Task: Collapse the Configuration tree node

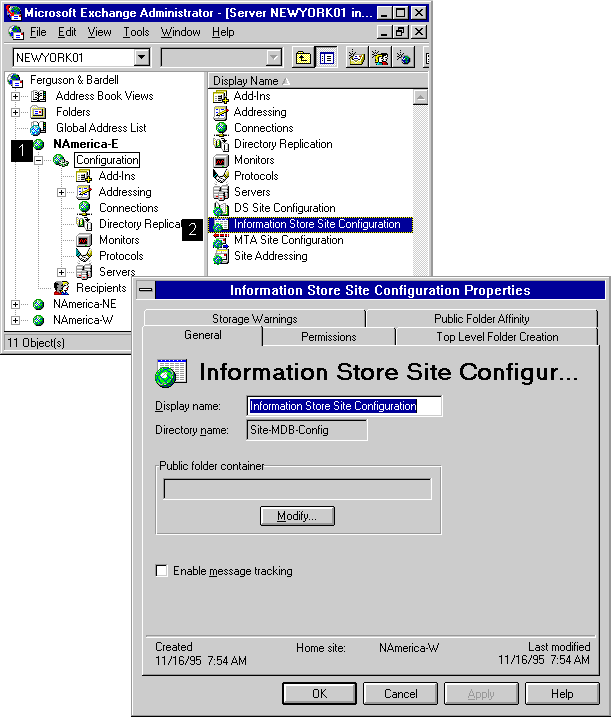Action: click(x=38, y=161)
